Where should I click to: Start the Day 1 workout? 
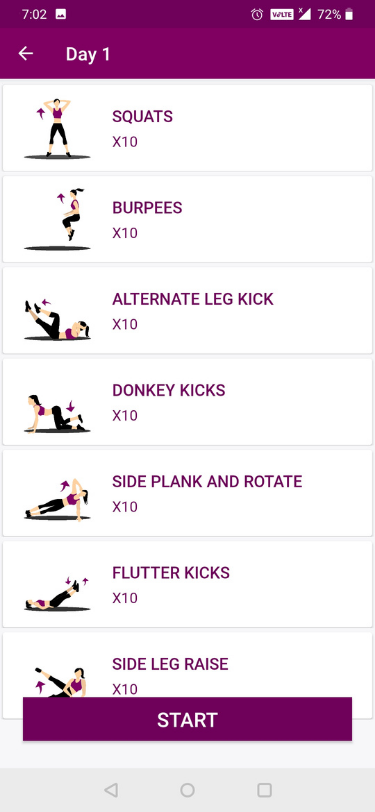(x=188, y=719)
